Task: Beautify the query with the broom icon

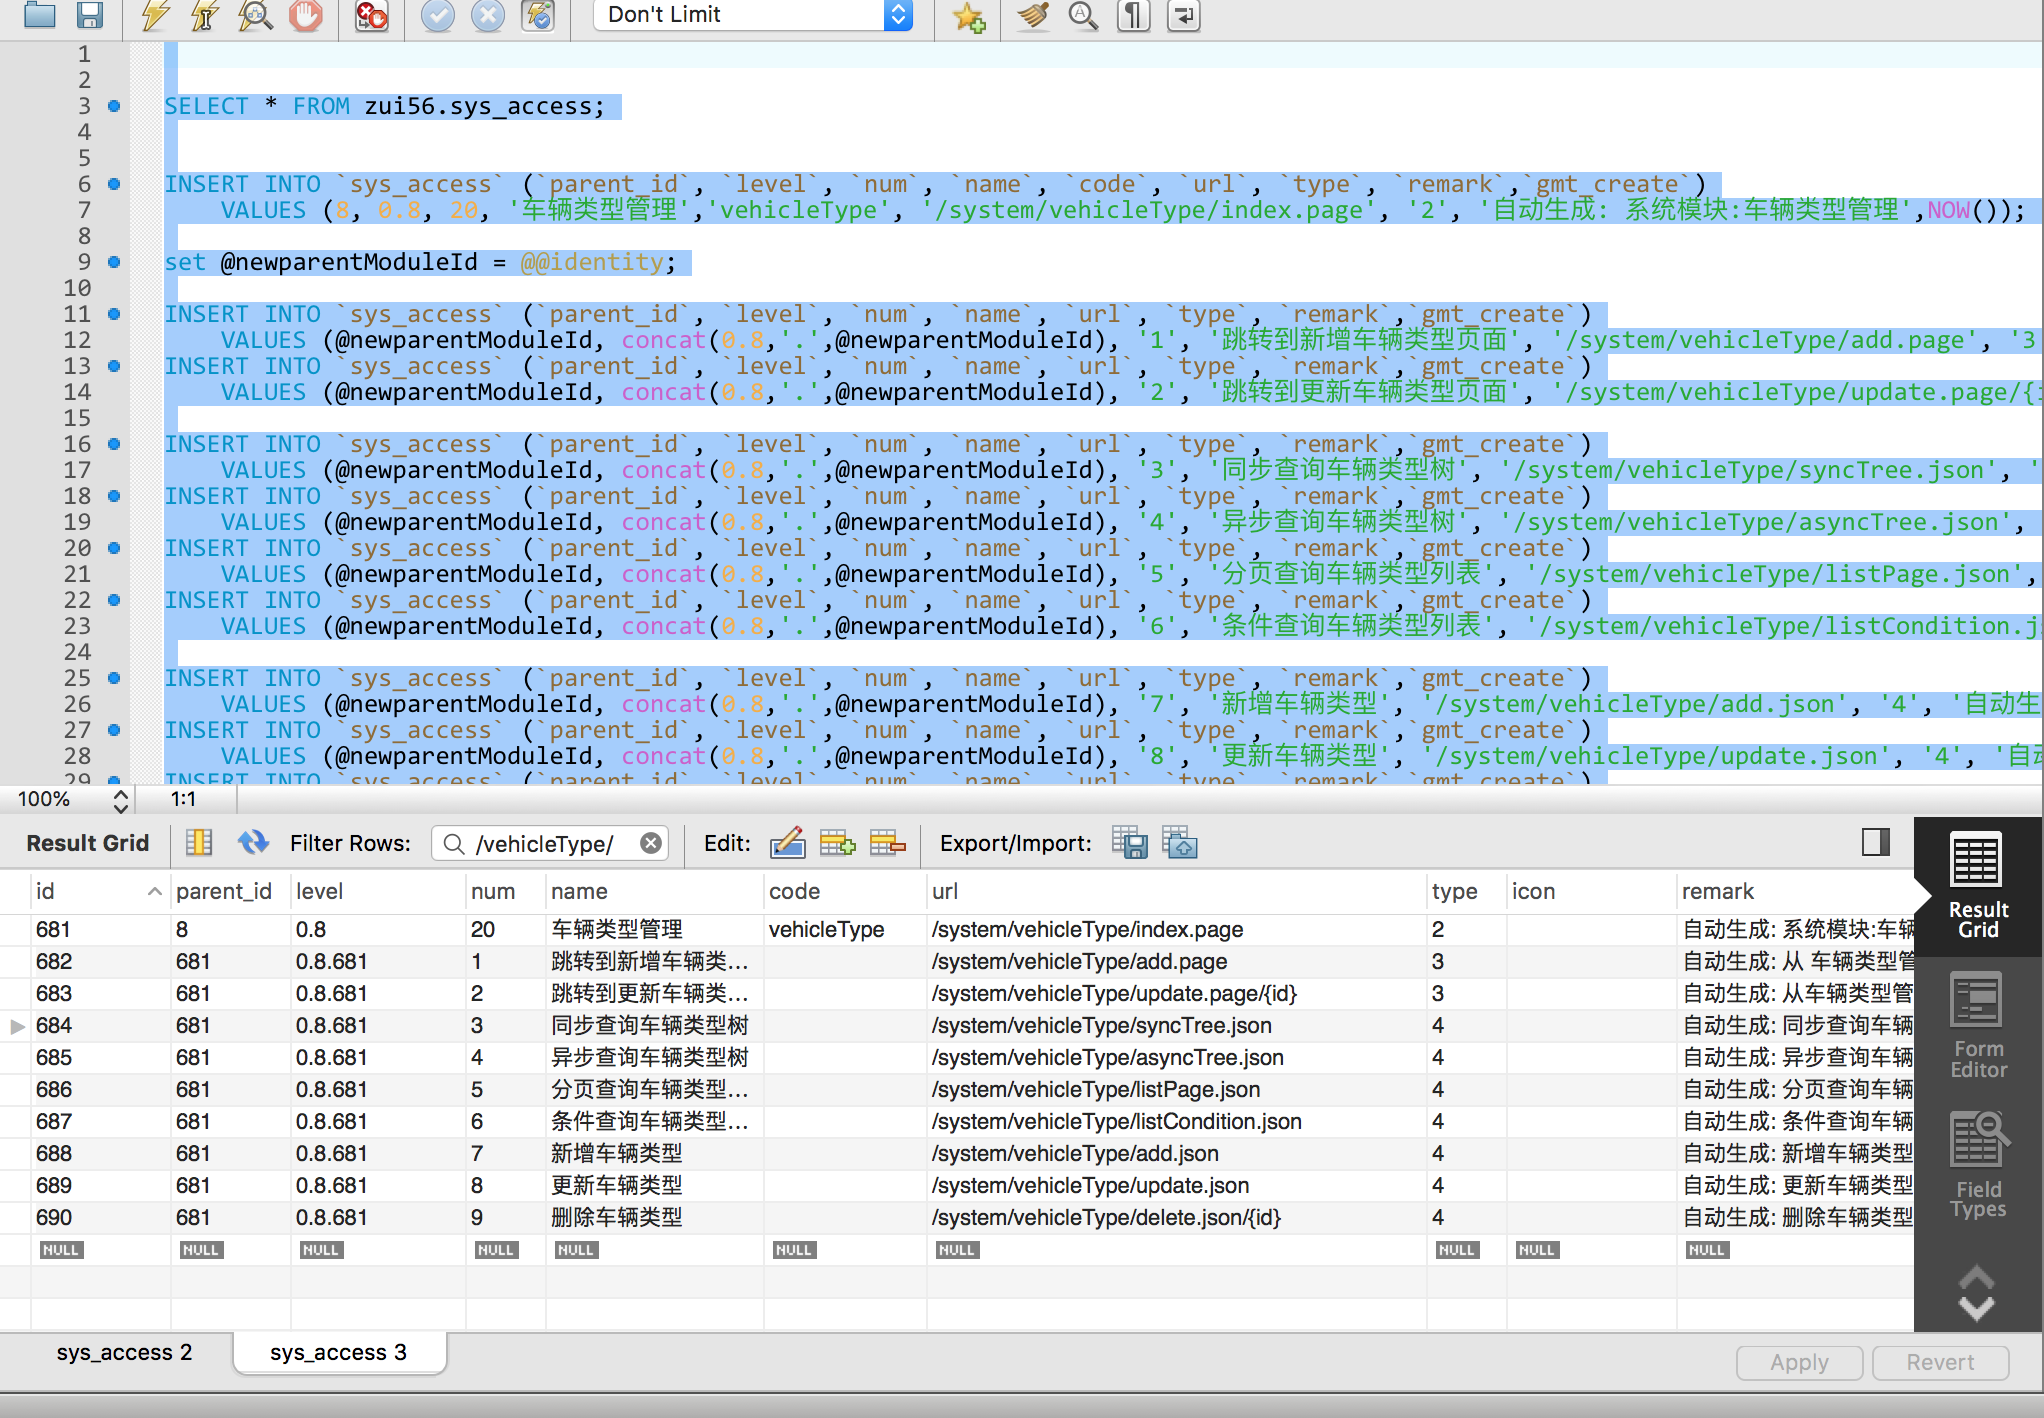Action: click(x=1033, y=15)
